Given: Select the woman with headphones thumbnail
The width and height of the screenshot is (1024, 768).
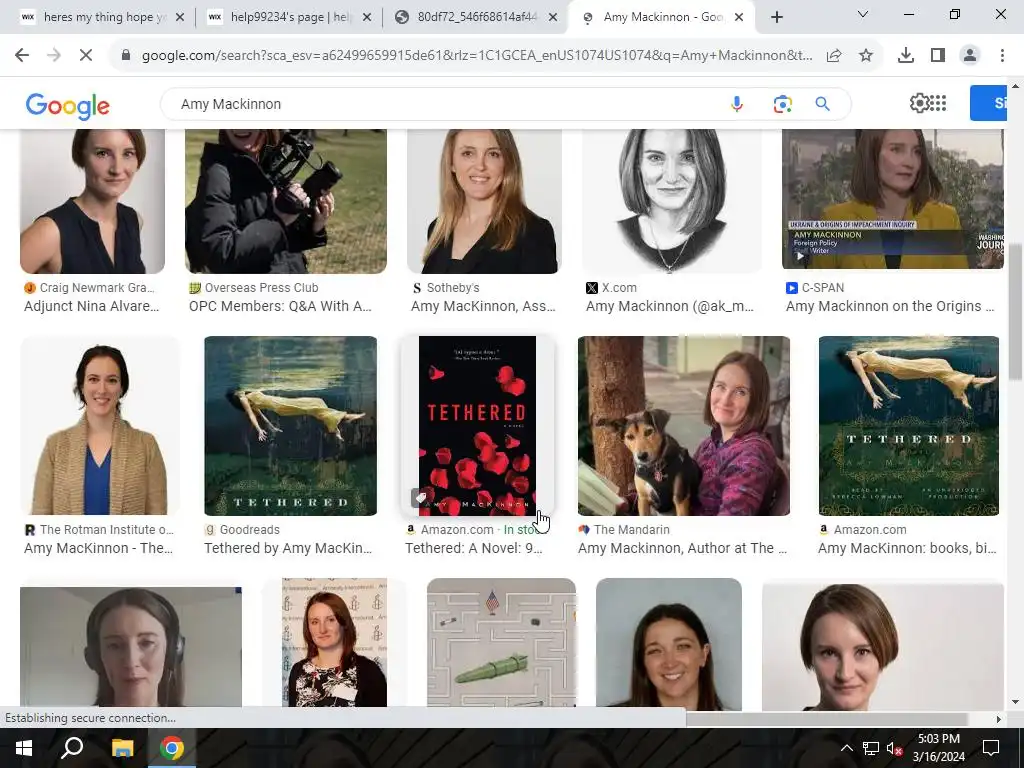Looking at the screenshot, I should pos(131,647).
